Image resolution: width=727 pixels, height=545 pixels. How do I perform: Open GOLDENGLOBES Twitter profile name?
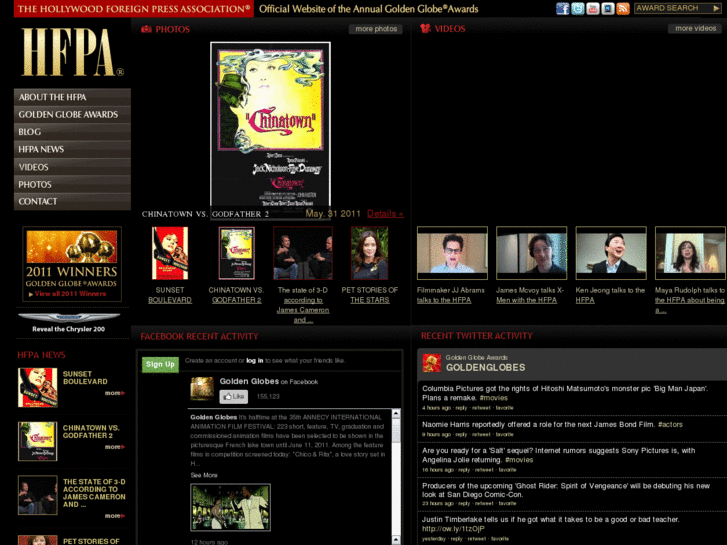(485, 367)
